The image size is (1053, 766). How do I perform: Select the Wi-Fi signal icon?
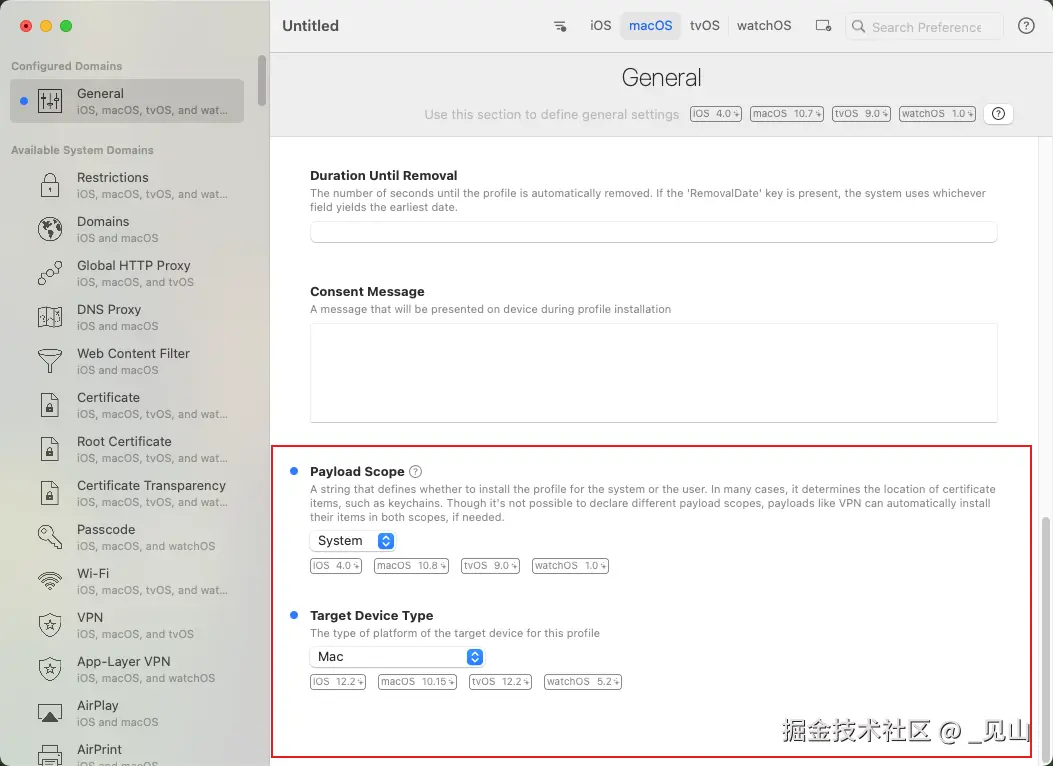pyautogui.click(x=50, y=581)
